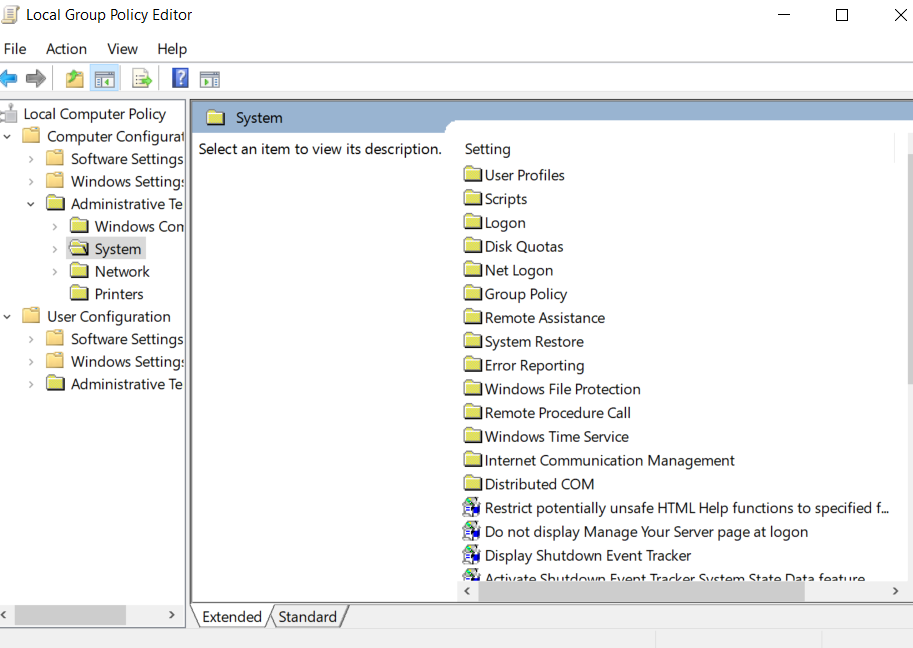Expand Software Settings under Computer Configuration
The width and height of the screenshot is (913, 648).
(31, 159)
